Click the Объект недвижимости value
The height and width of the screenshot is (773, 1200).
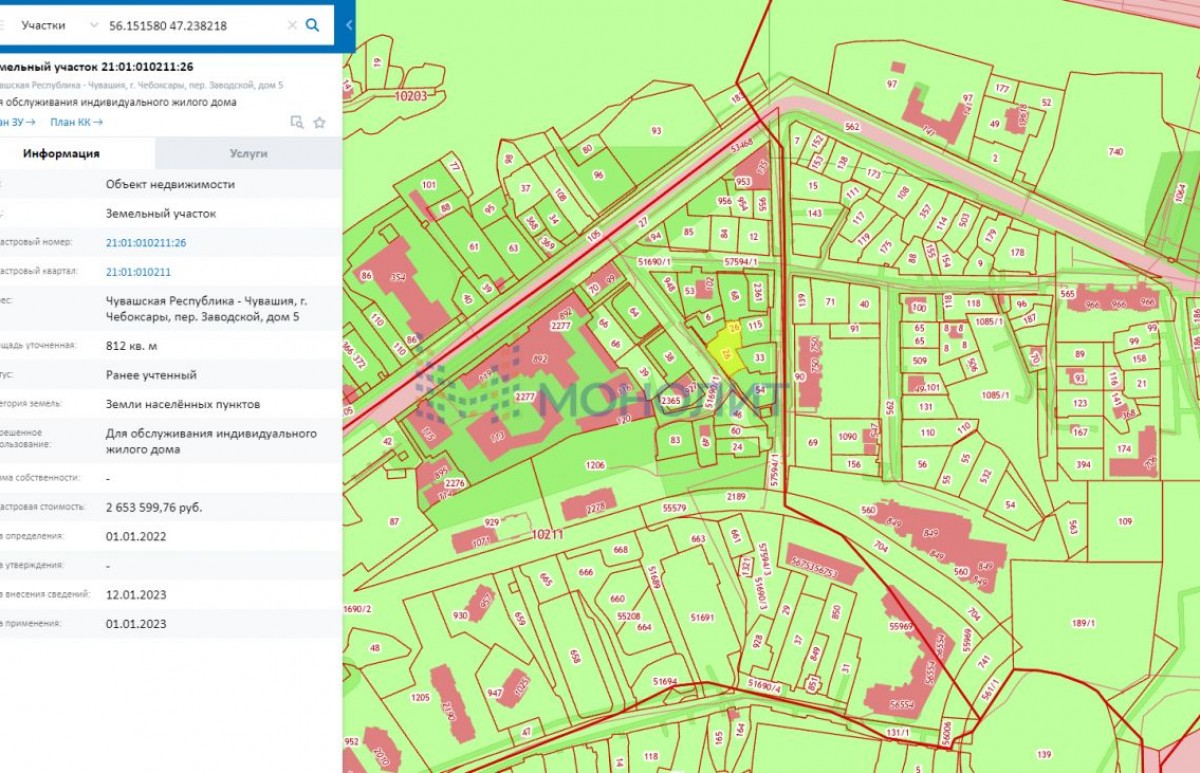point(171,185)
